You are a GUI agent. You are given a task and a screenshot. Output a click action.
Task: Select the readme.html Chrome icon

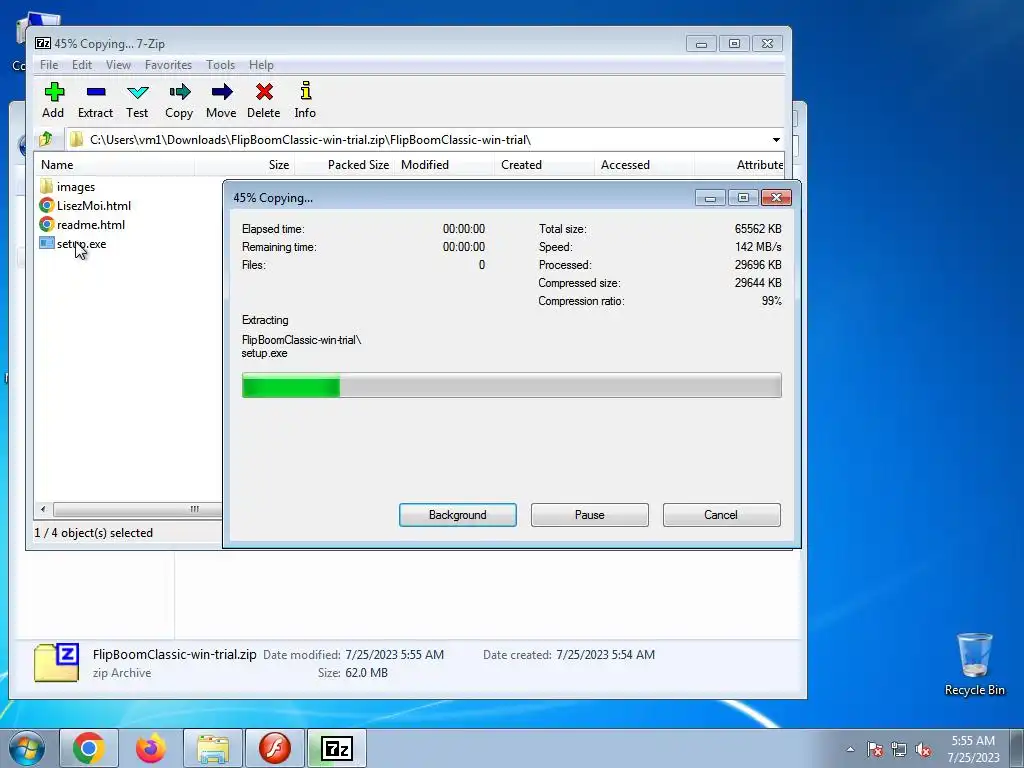(46, 225)
